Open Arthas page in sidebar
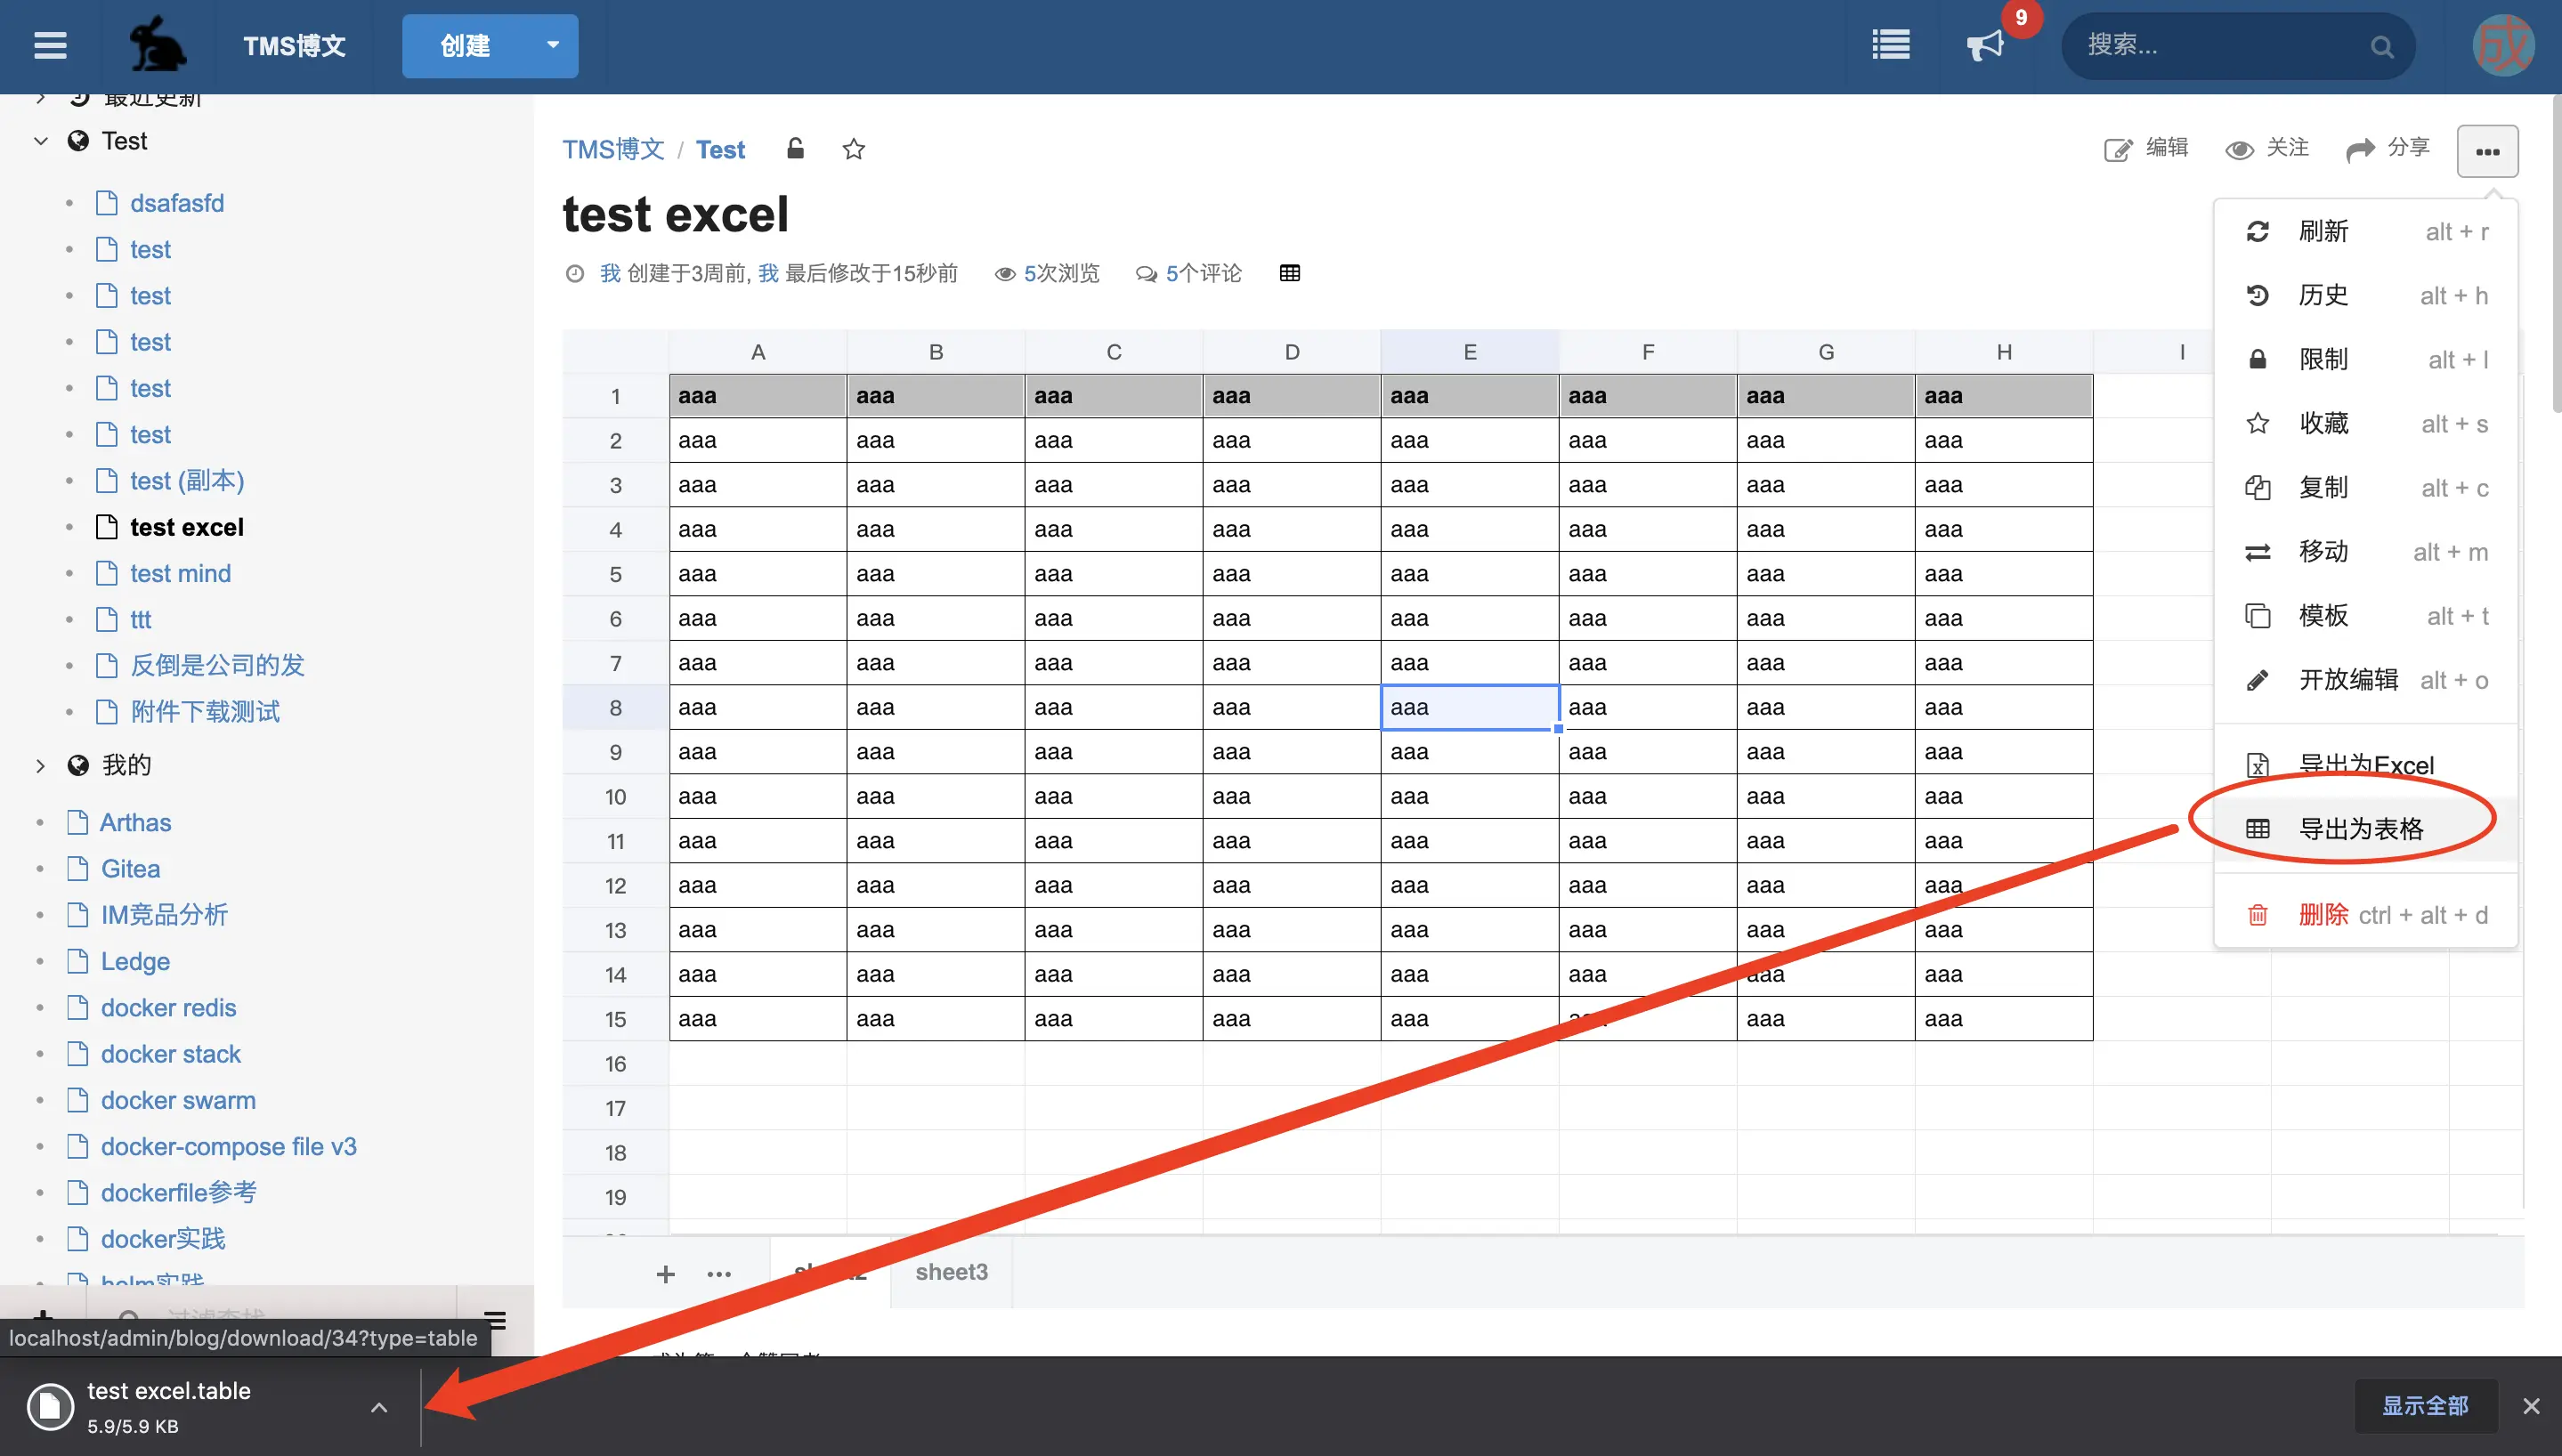Viewport: 2562px width, 1456px height. [x=135, y=823]
